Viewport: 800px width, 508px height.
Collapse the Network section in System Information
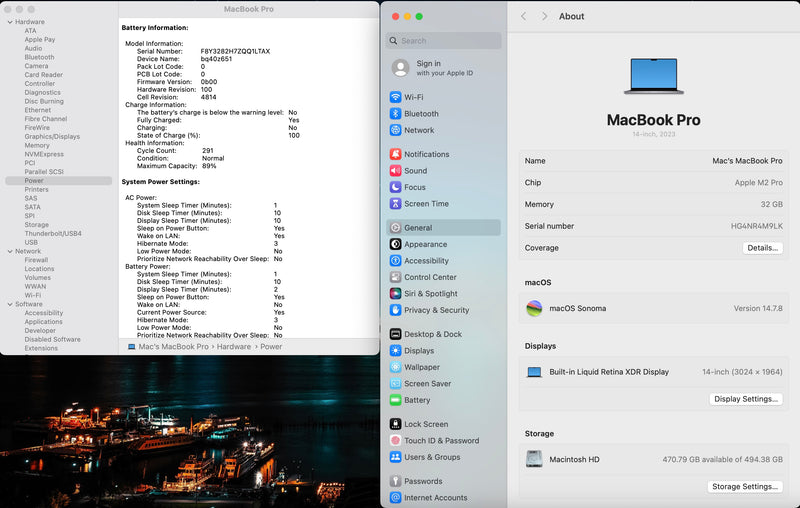pyautogui.click(x=10, y=251)
